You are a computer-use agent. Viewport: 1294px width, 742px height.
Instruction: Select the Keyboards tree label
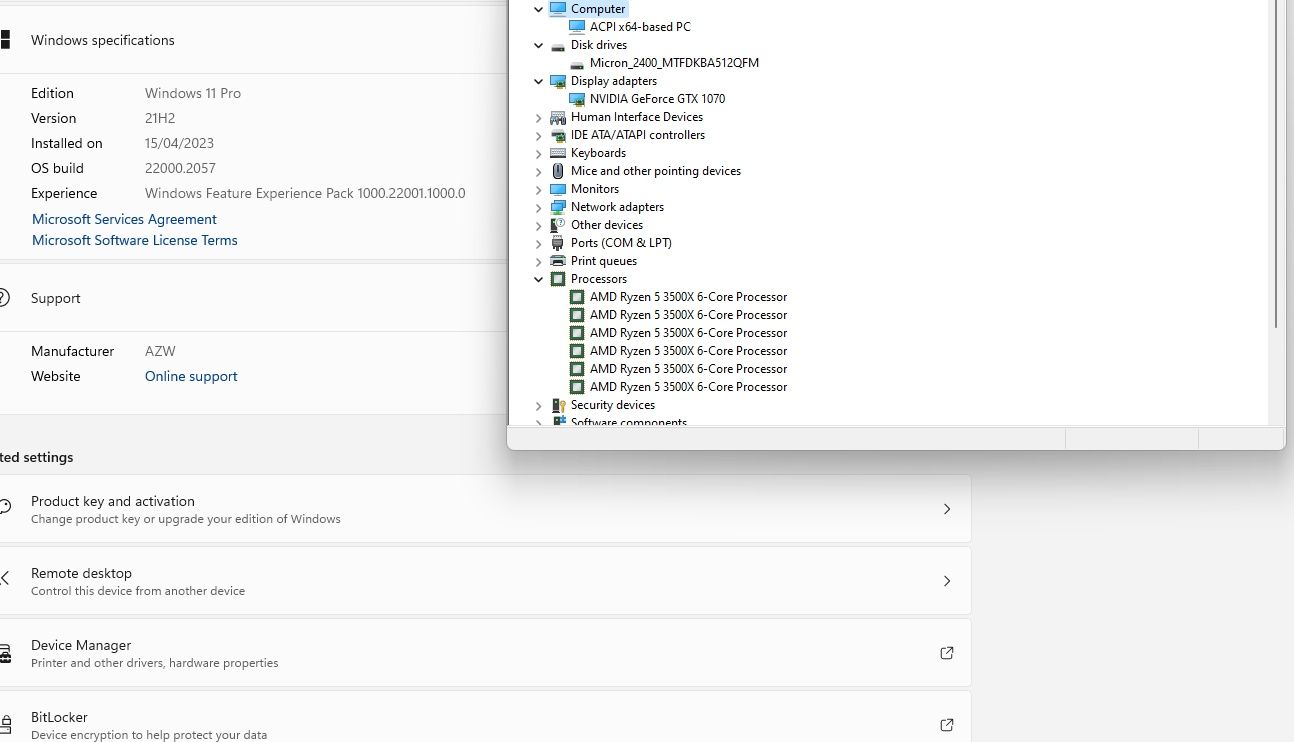pos(598,153)
